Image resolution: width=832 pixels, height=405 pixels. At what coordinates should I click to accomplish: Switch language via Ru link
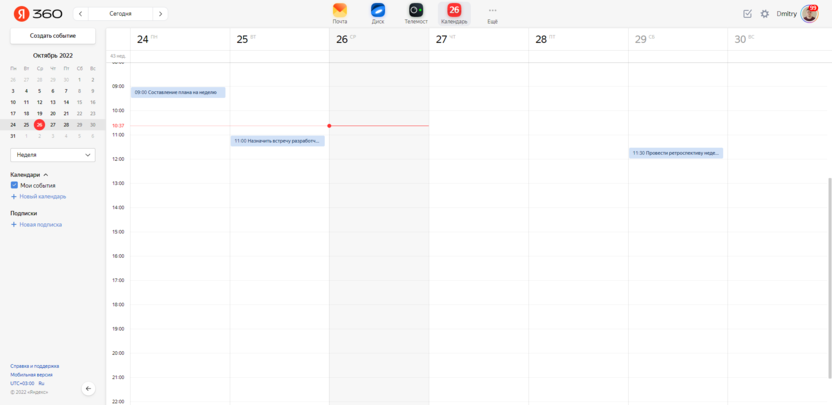pyautogui.click(x=41, y=383)
